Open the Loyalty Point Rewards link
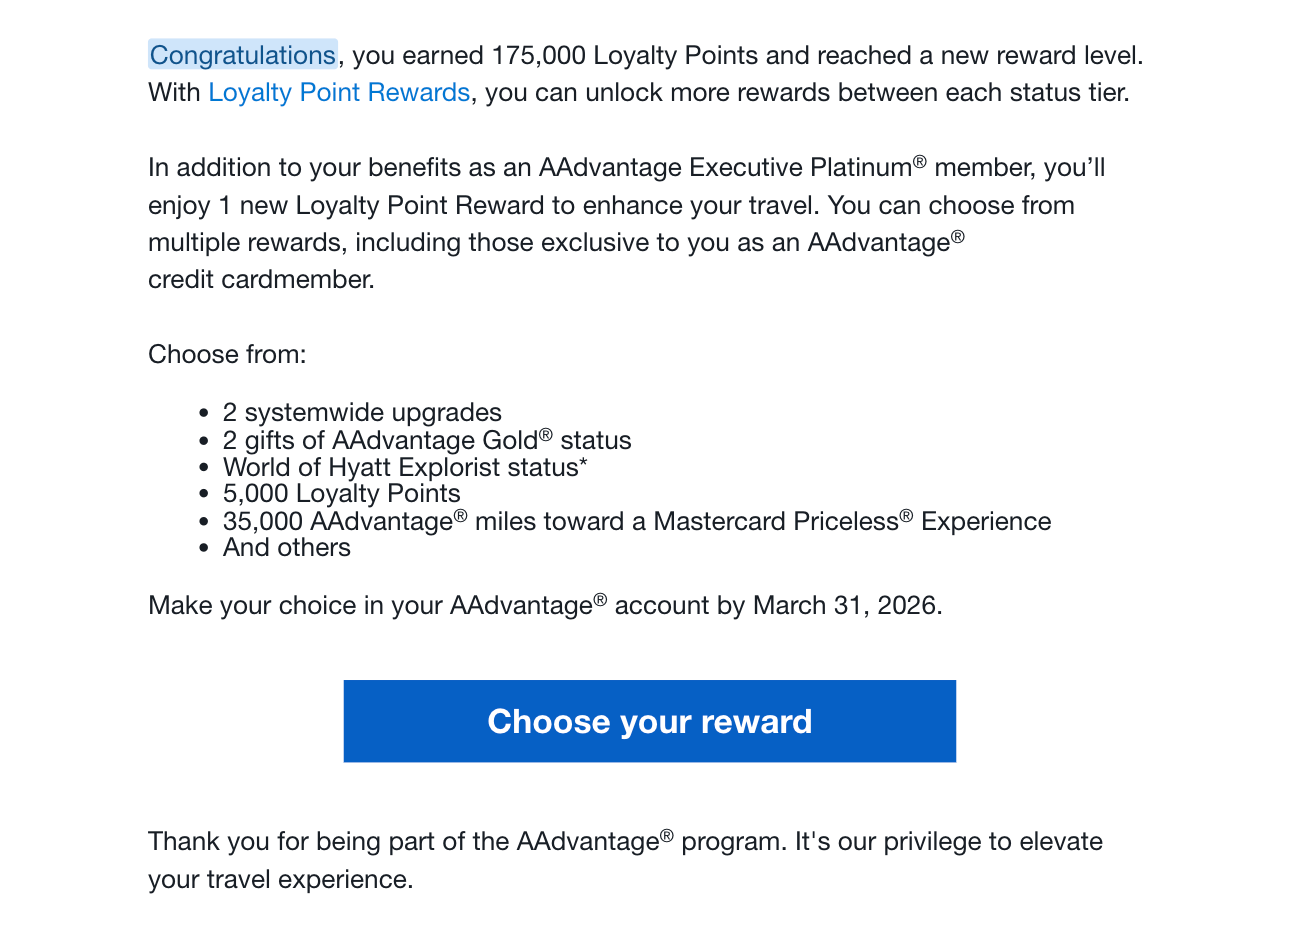Image resolution: width=1292 pixels, height=938 pixels. [339, 93]
